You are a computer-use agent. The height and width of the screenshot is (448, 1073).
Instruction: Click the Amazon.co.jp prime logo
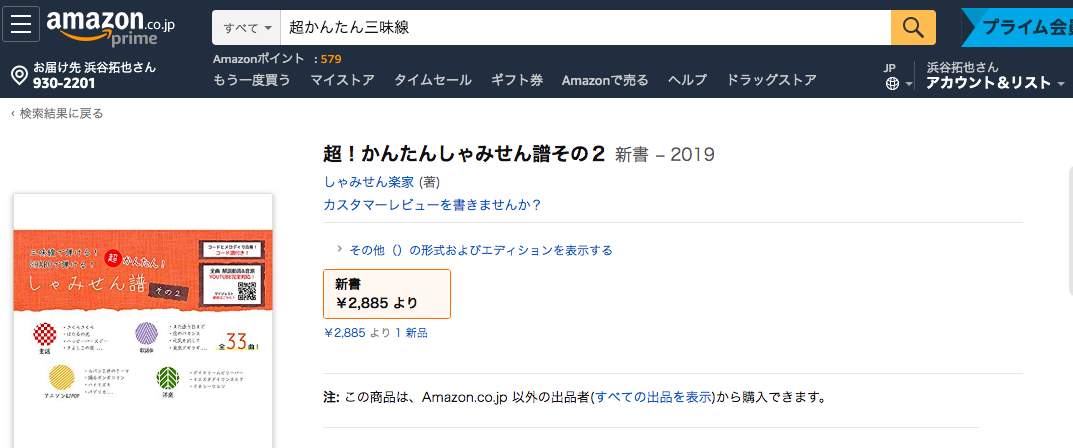click(x=110, y=27)
